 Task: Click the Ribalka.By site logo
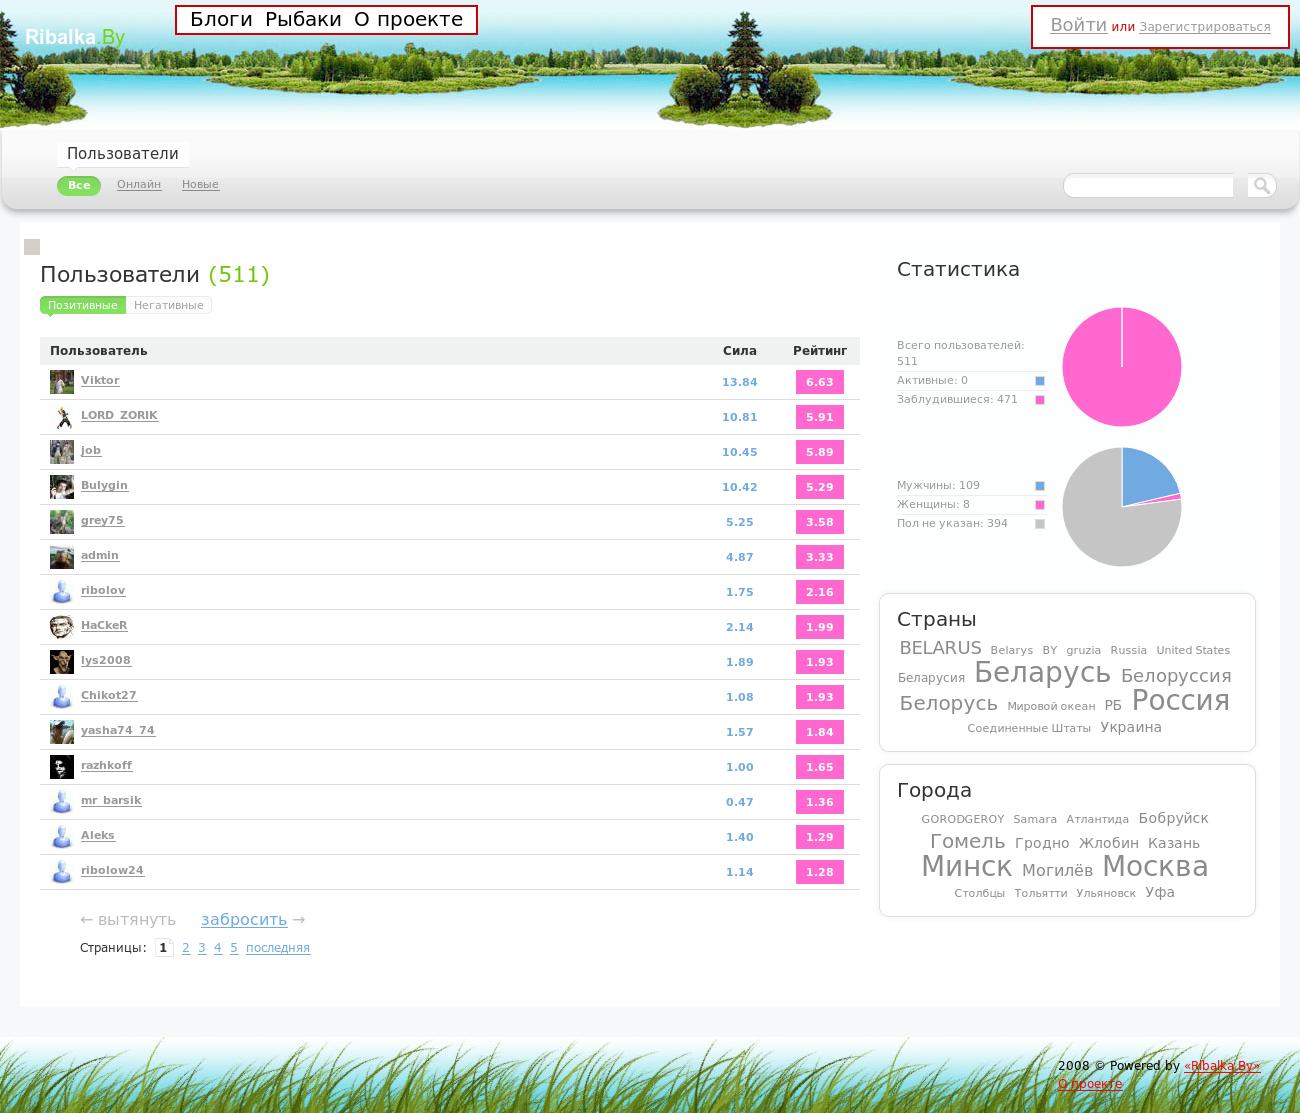tap(75, 38)
